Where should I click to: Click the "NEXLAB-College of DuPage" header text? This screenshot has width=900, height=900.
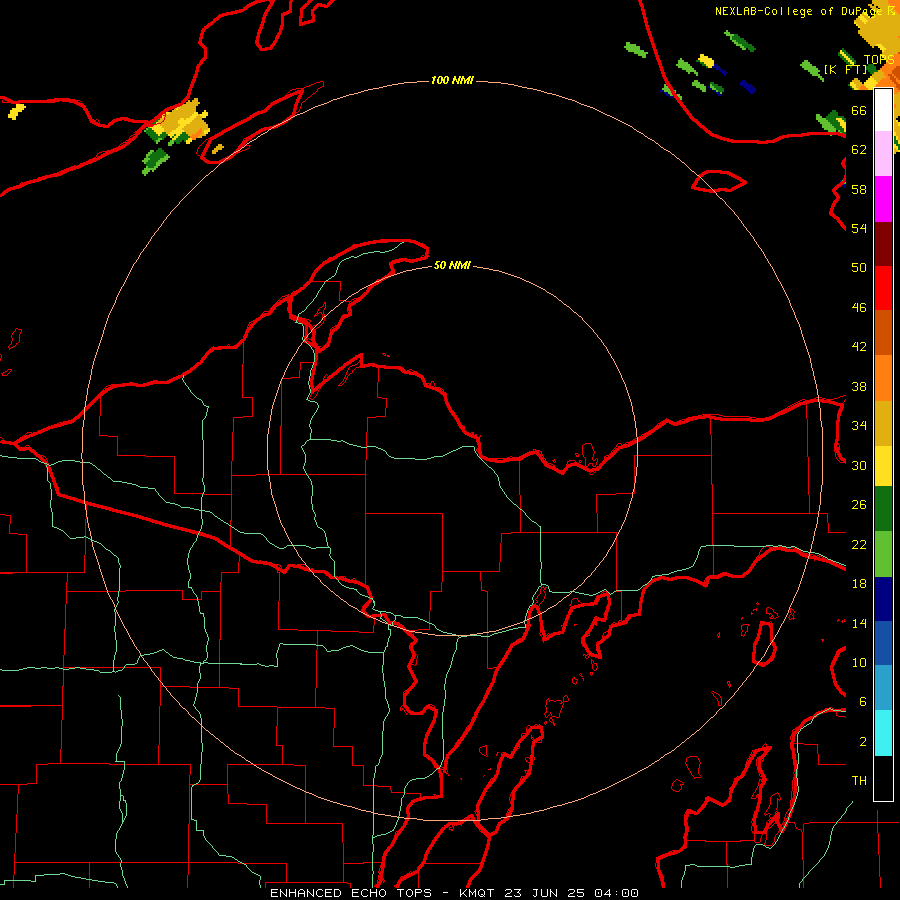[799, 11]
